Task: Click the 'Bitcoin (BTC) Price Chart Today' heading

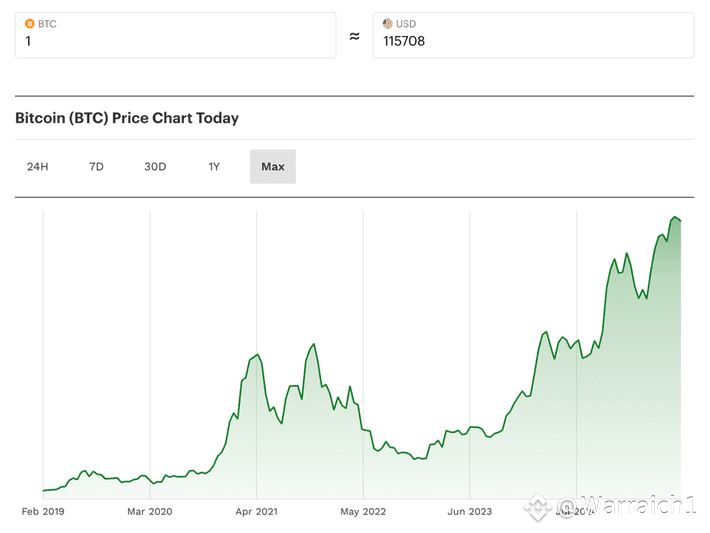Action: pyautogui.click(x=127, y=118)
